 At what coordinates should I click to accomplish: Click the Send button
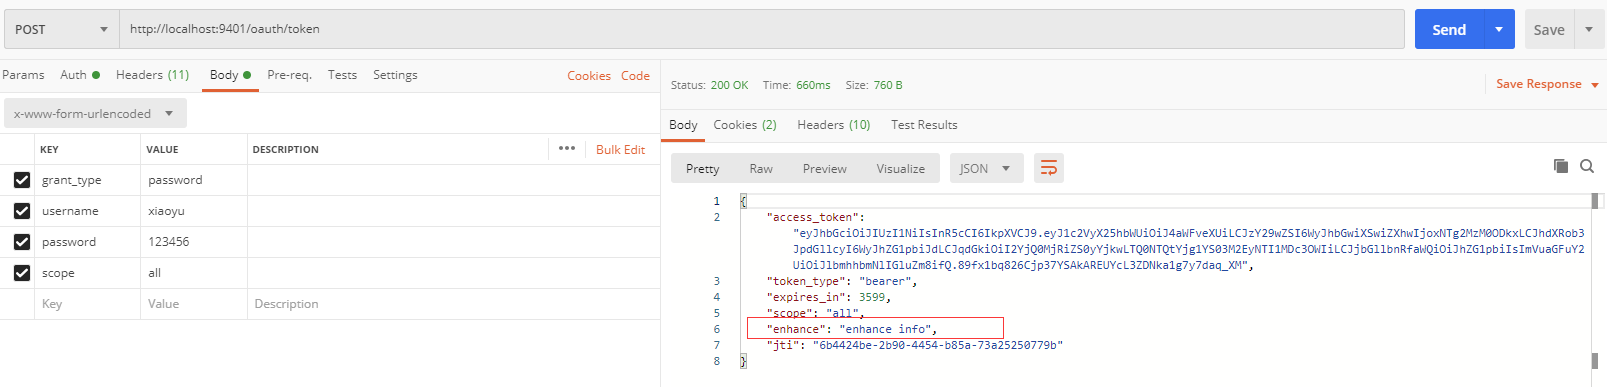pyautogui.click(x=1449, y=29)
